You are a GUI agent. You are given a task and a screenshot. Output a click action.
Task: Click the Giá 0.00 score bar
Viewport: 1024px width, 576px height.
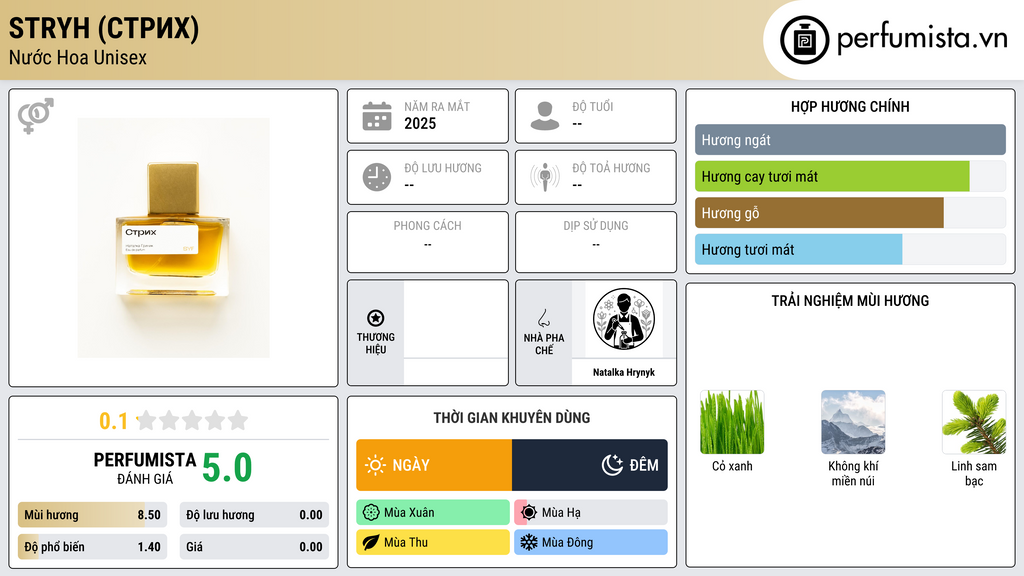tap(254, 547)
